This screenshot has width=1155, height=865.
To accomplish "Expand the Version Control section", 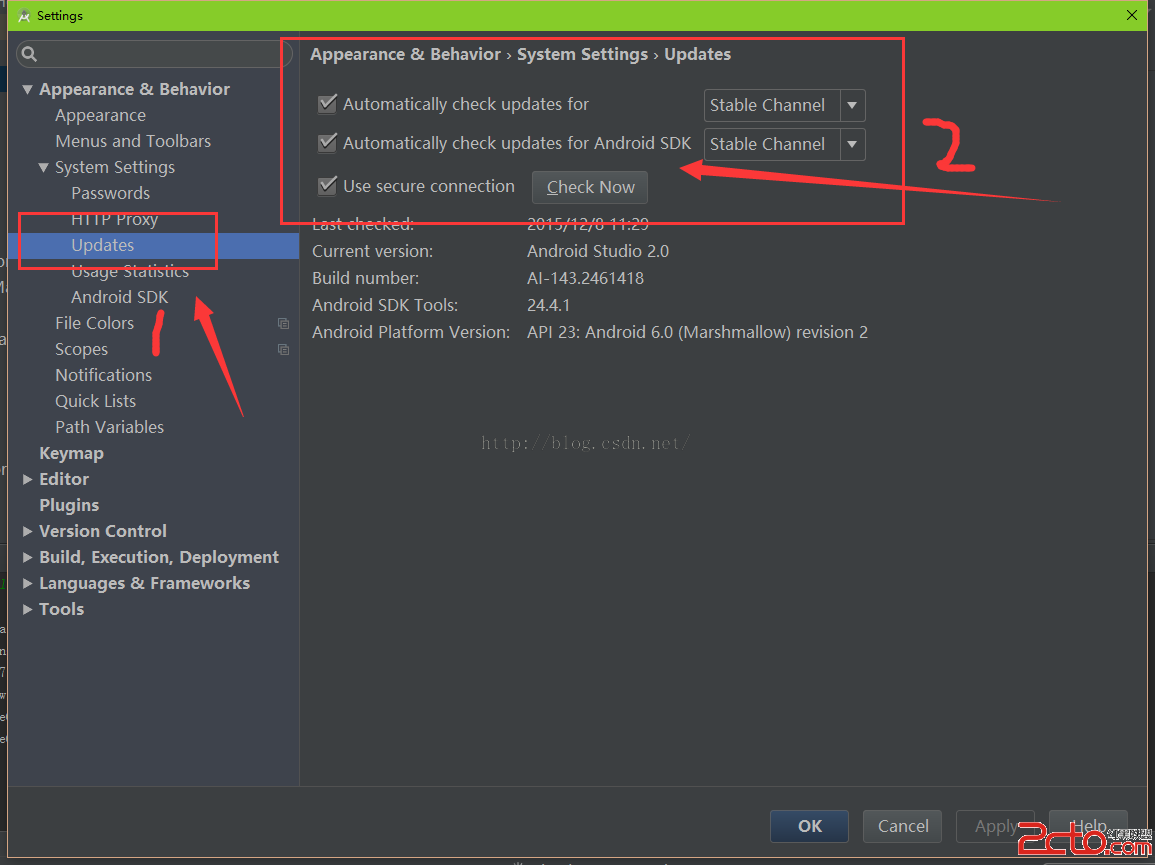I will (x=27, y=531).
